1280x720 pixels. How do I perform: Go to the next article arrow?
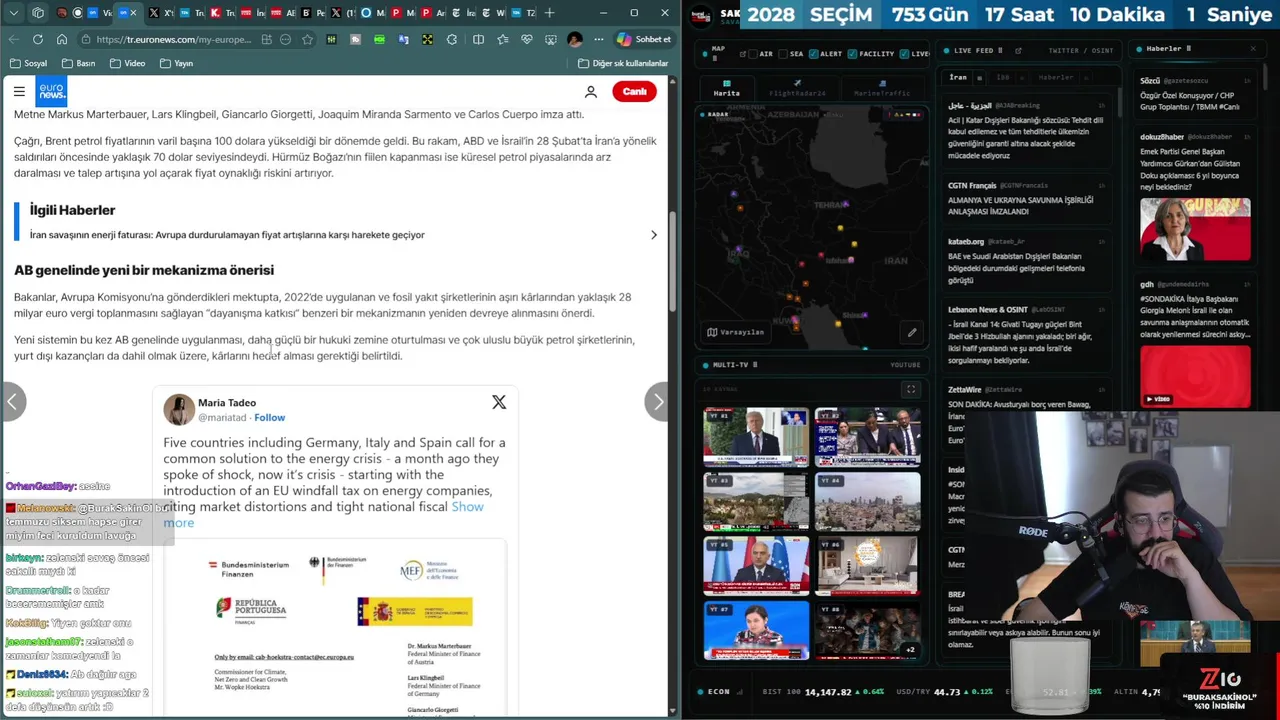click(x=657, y=402)
